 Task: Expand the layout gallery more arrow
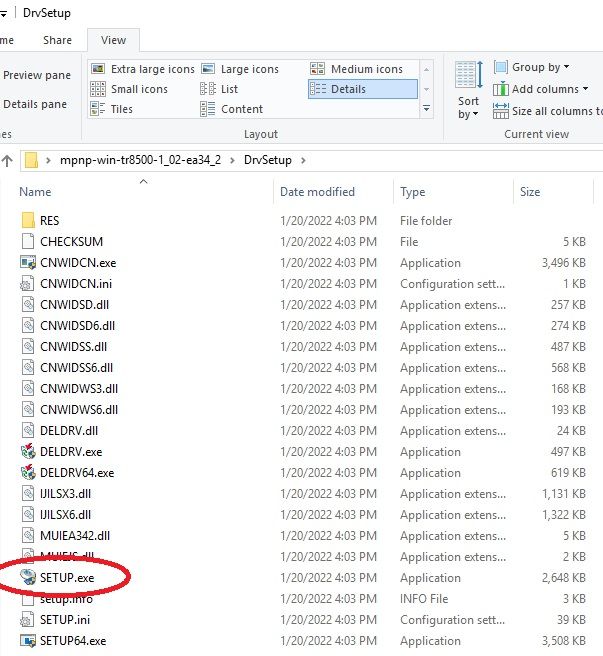(x=427, y=109)
